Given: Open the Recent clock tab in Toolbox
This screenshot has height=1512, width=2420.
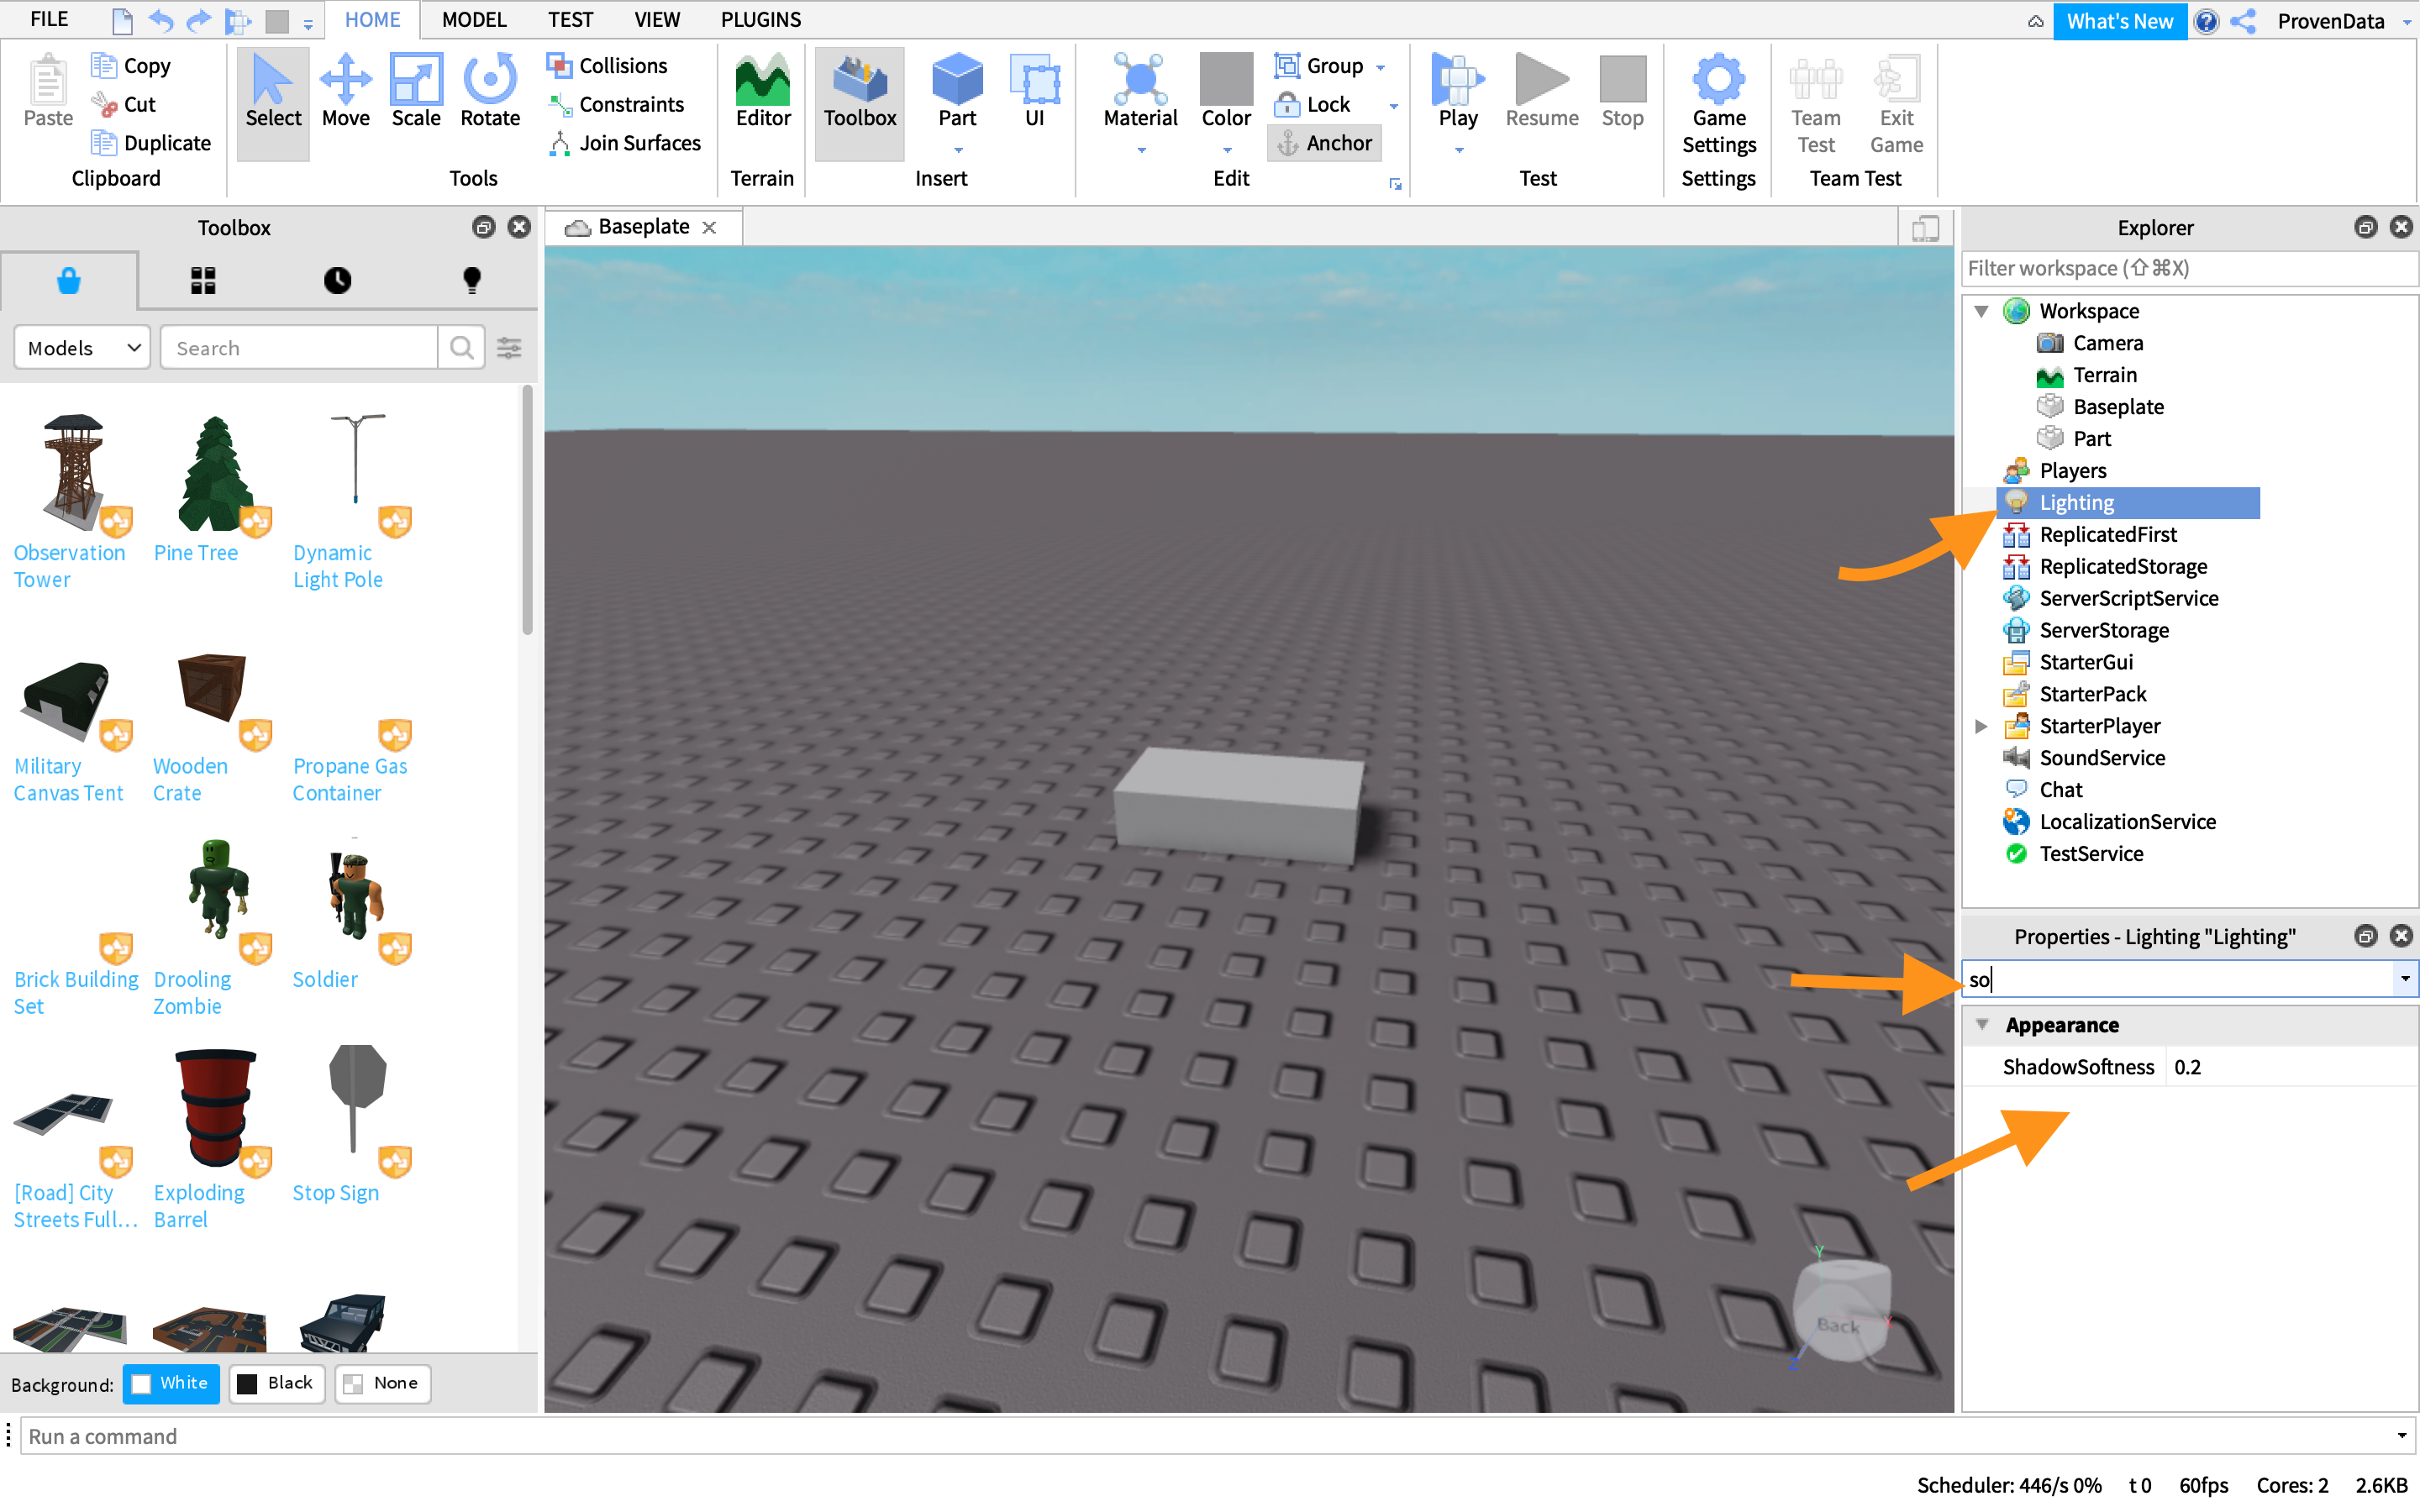Looking at the screenshot, I should pos(337,281).
